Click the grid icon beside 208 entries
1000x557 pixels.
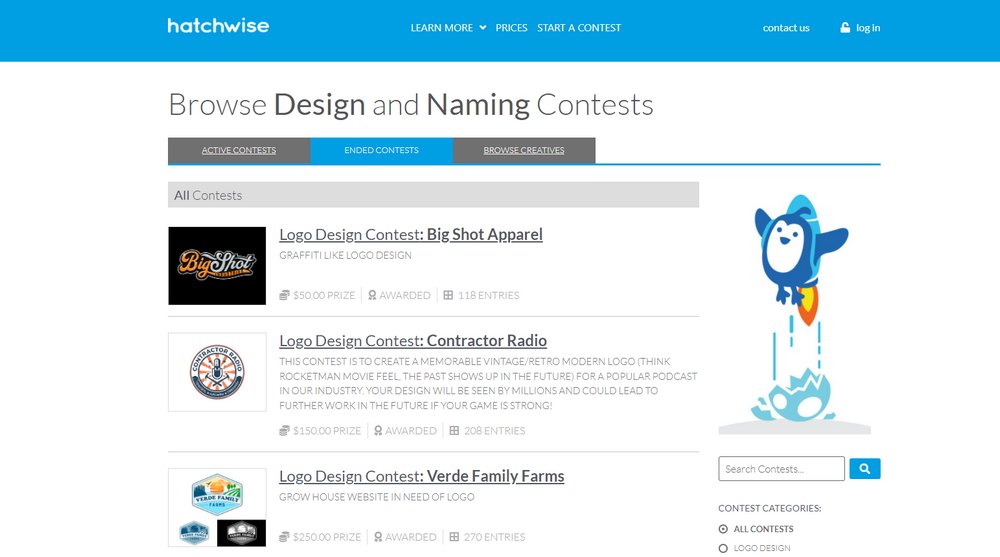pos(454,431)
